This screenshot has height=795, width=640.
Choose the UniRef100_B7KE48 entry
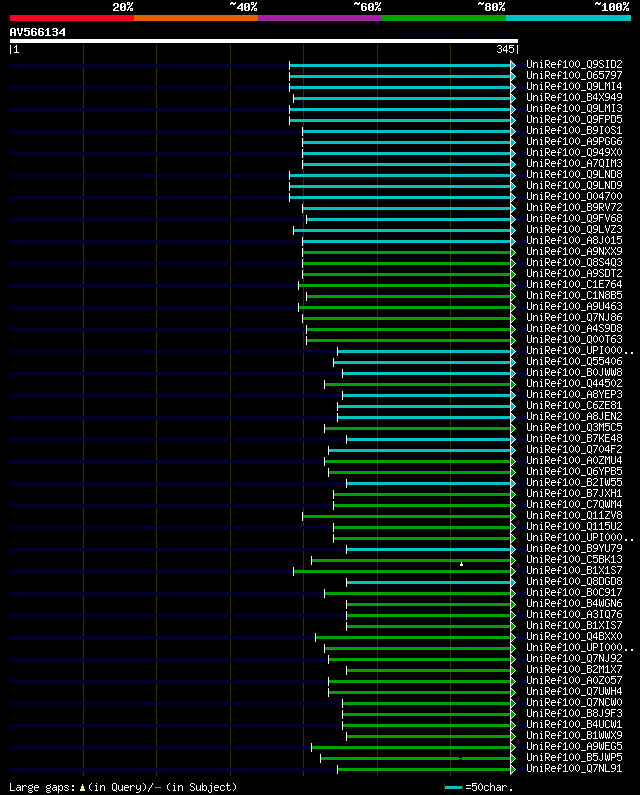click(574, 439)
